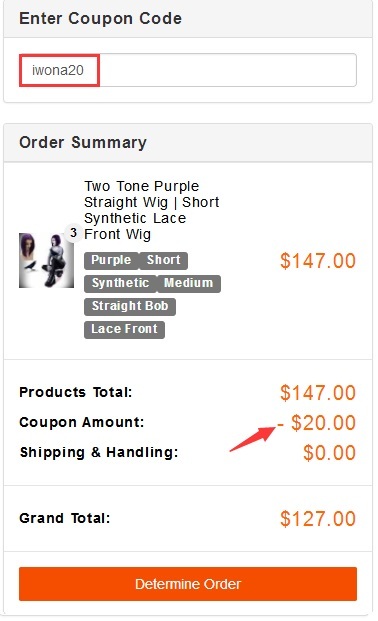
Task: Select the Lace Front tag
Action: coord(124,329)
